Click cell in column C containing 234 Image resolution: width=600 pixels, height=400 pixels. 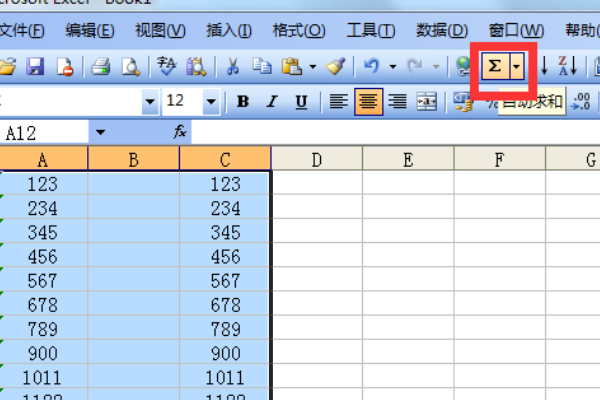225,207
